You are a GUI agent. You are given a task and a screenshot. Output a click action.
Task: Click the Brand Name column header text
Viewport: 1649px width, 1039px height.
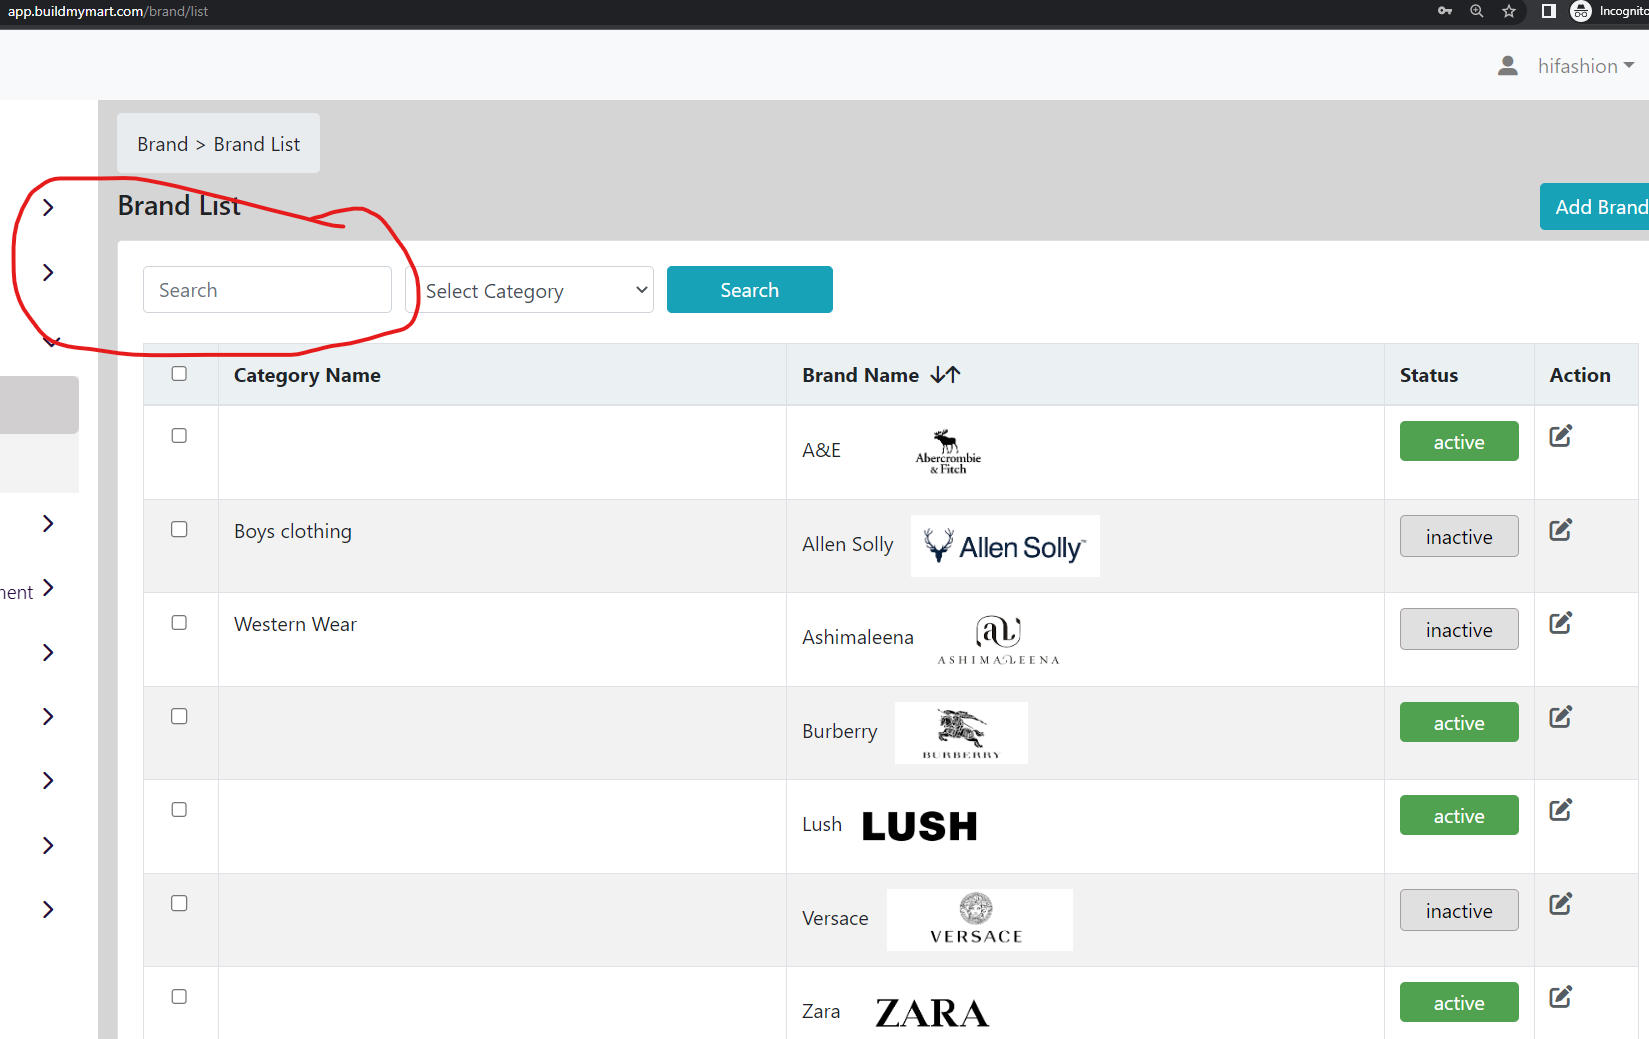[x=860, y=375]
